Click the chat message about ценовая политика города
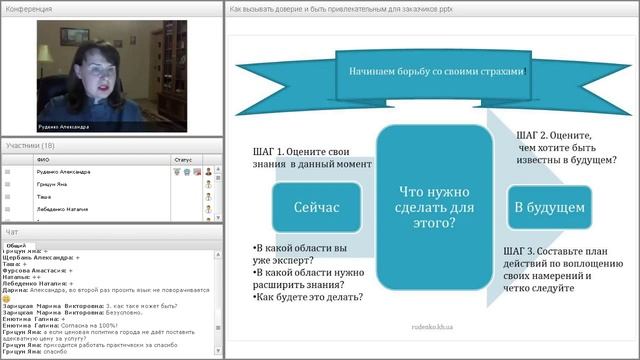 point(99,336)
